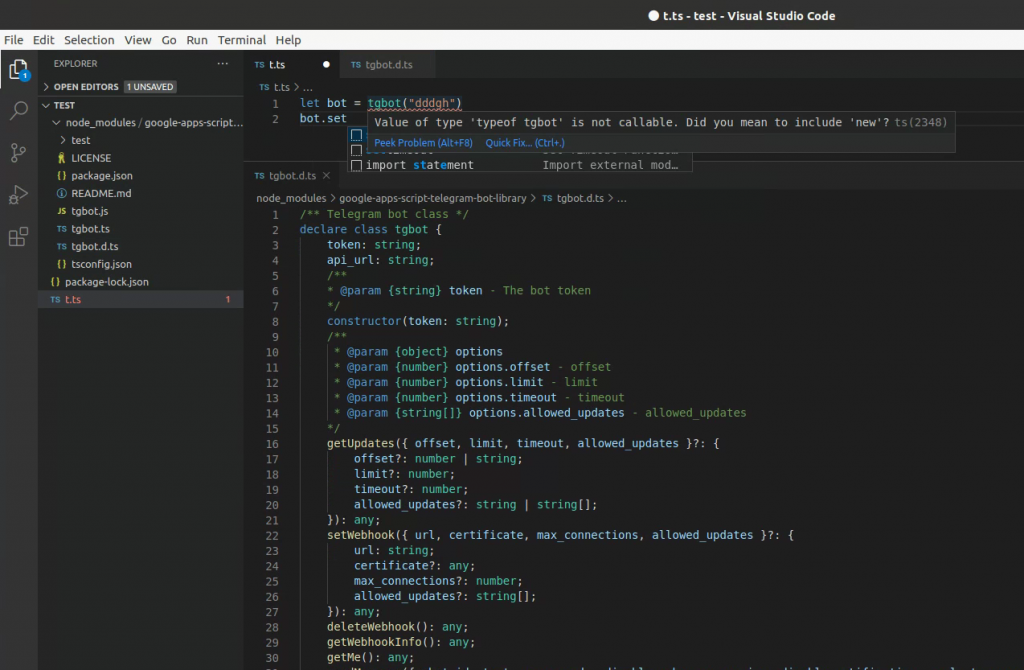
Task: Expand the test subfolder
Action: tap(63, 140)
